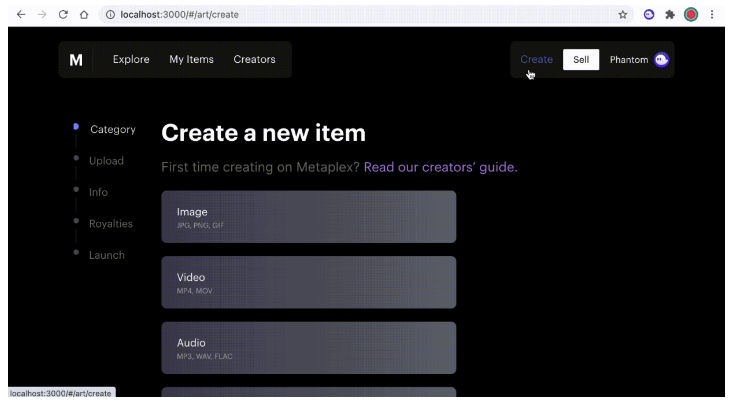
Task: Select the Category step
Action: [x=113, y=130]
